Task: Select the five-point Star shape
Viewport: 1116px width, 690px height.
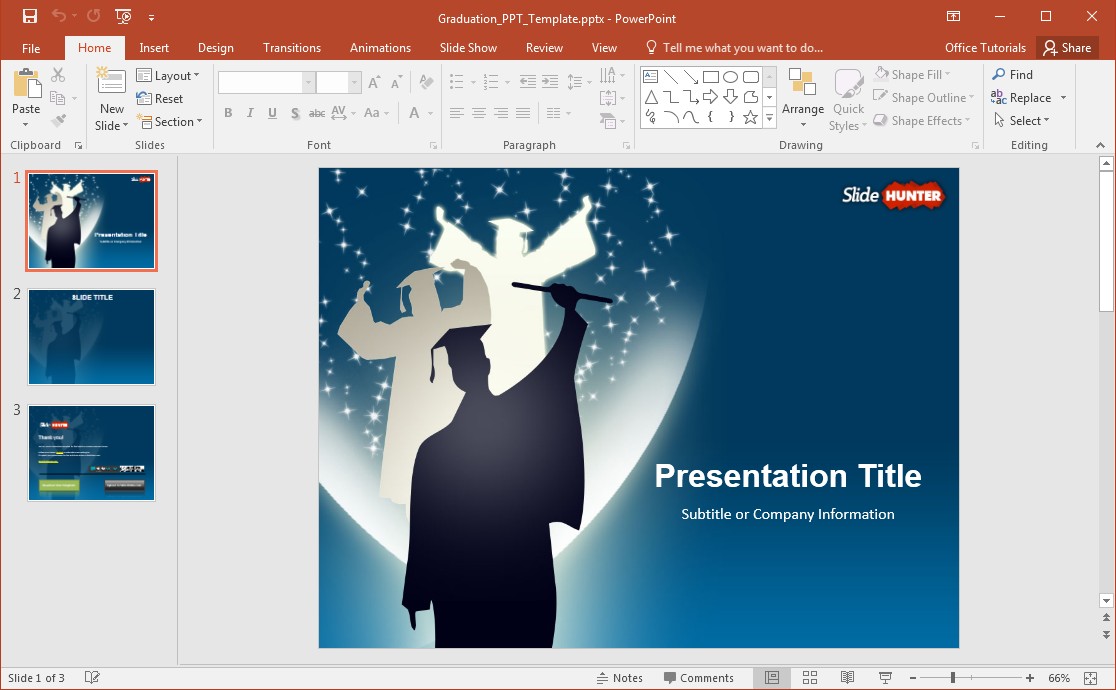Action: tap(750, 117)
